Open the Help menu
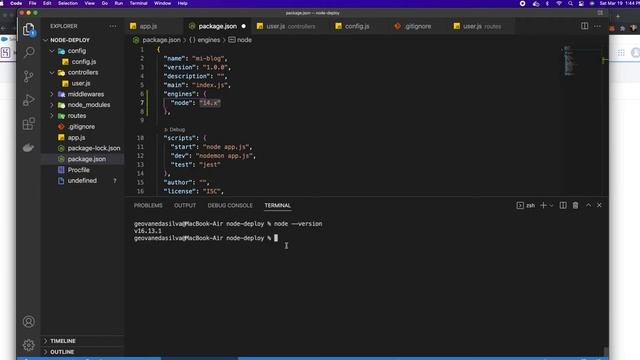This screenshot has width=640, height=360. point(182,3)
